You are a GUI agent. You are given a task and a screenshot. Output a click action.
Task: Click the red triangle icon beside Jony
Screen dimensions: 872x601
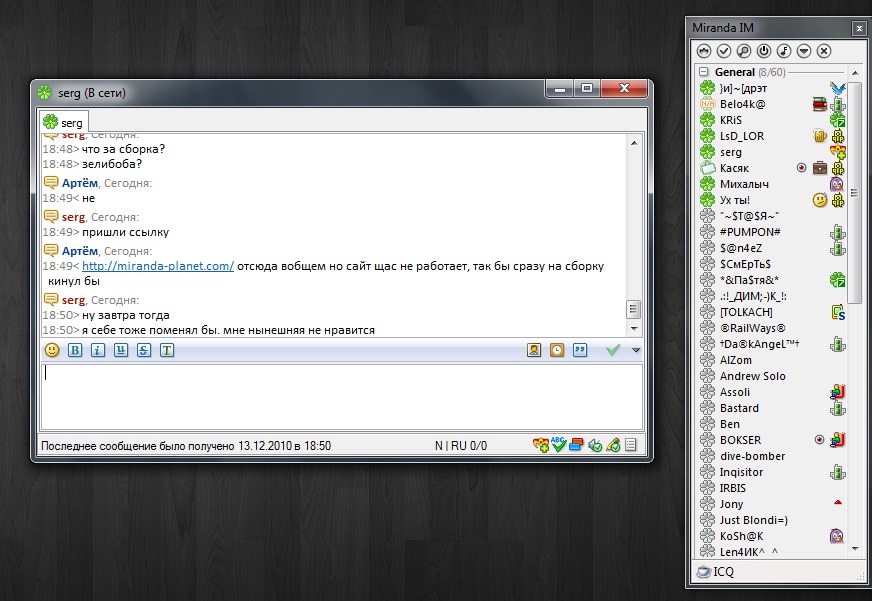838,503
